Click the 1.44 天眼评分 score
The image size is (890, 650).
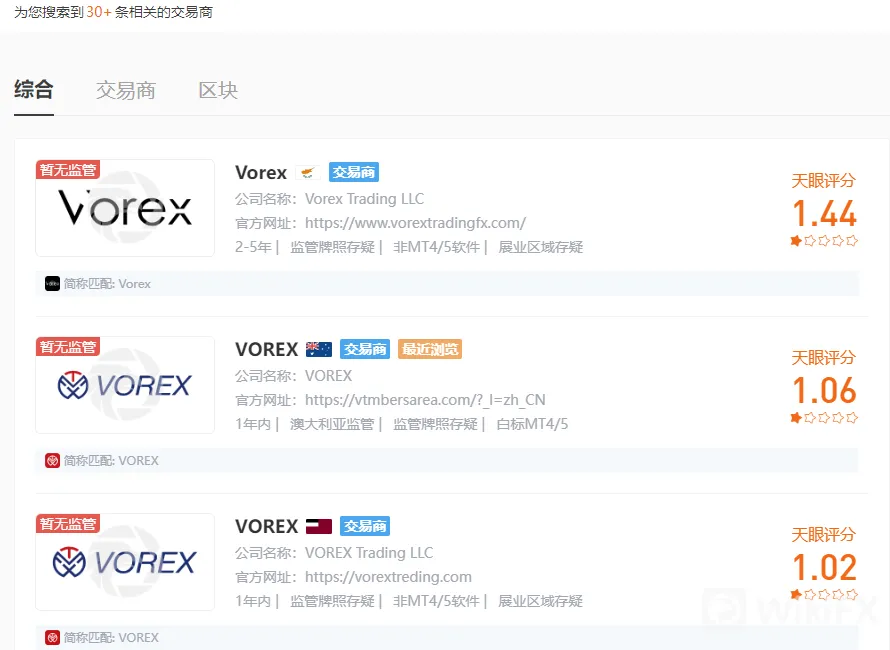tap(824, 213)
